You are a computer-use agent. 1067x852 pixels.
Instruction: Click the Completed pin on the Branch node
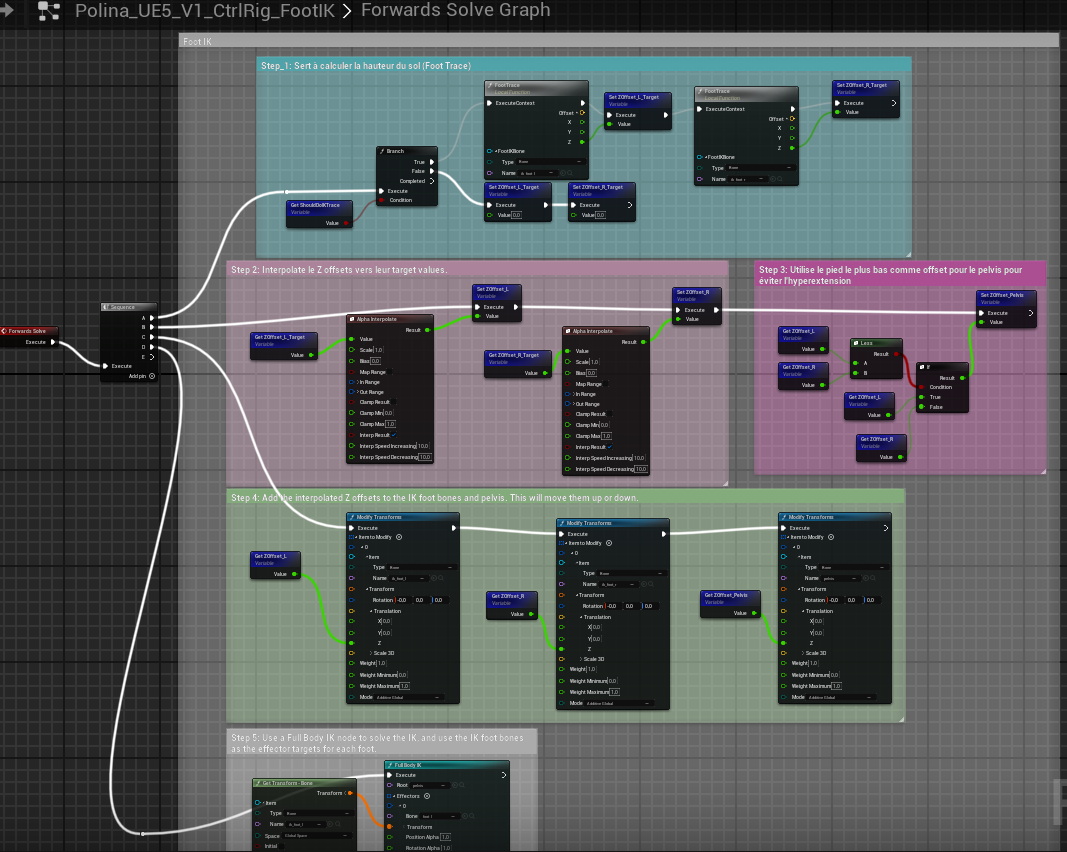(x=431, y=181)
